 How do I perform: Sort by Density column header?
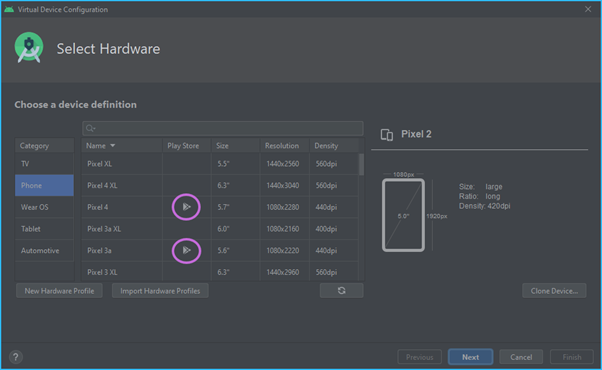pos(334,145)
